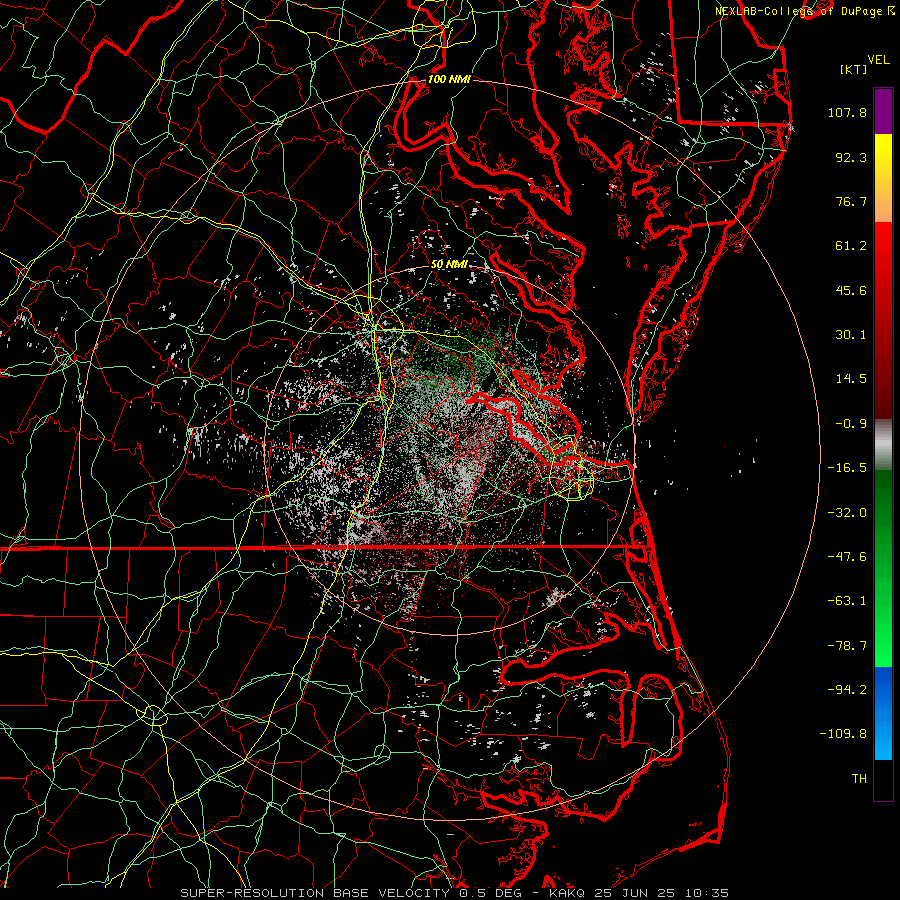This screenshot has height=900, width=900.
Task: Select the -78.7 velocity scale value
Action: click(847, 646)
